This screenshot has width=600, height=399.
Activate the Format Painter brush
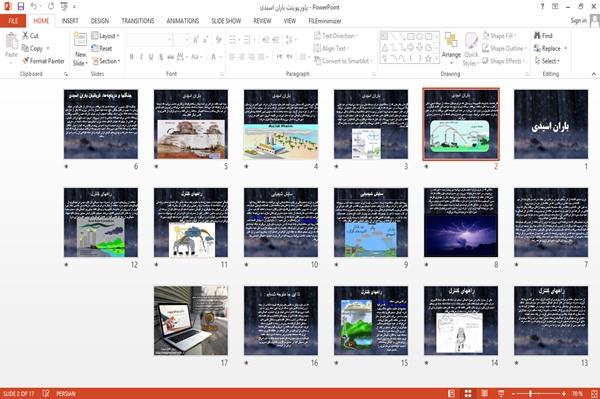click(x=43, y=61)
